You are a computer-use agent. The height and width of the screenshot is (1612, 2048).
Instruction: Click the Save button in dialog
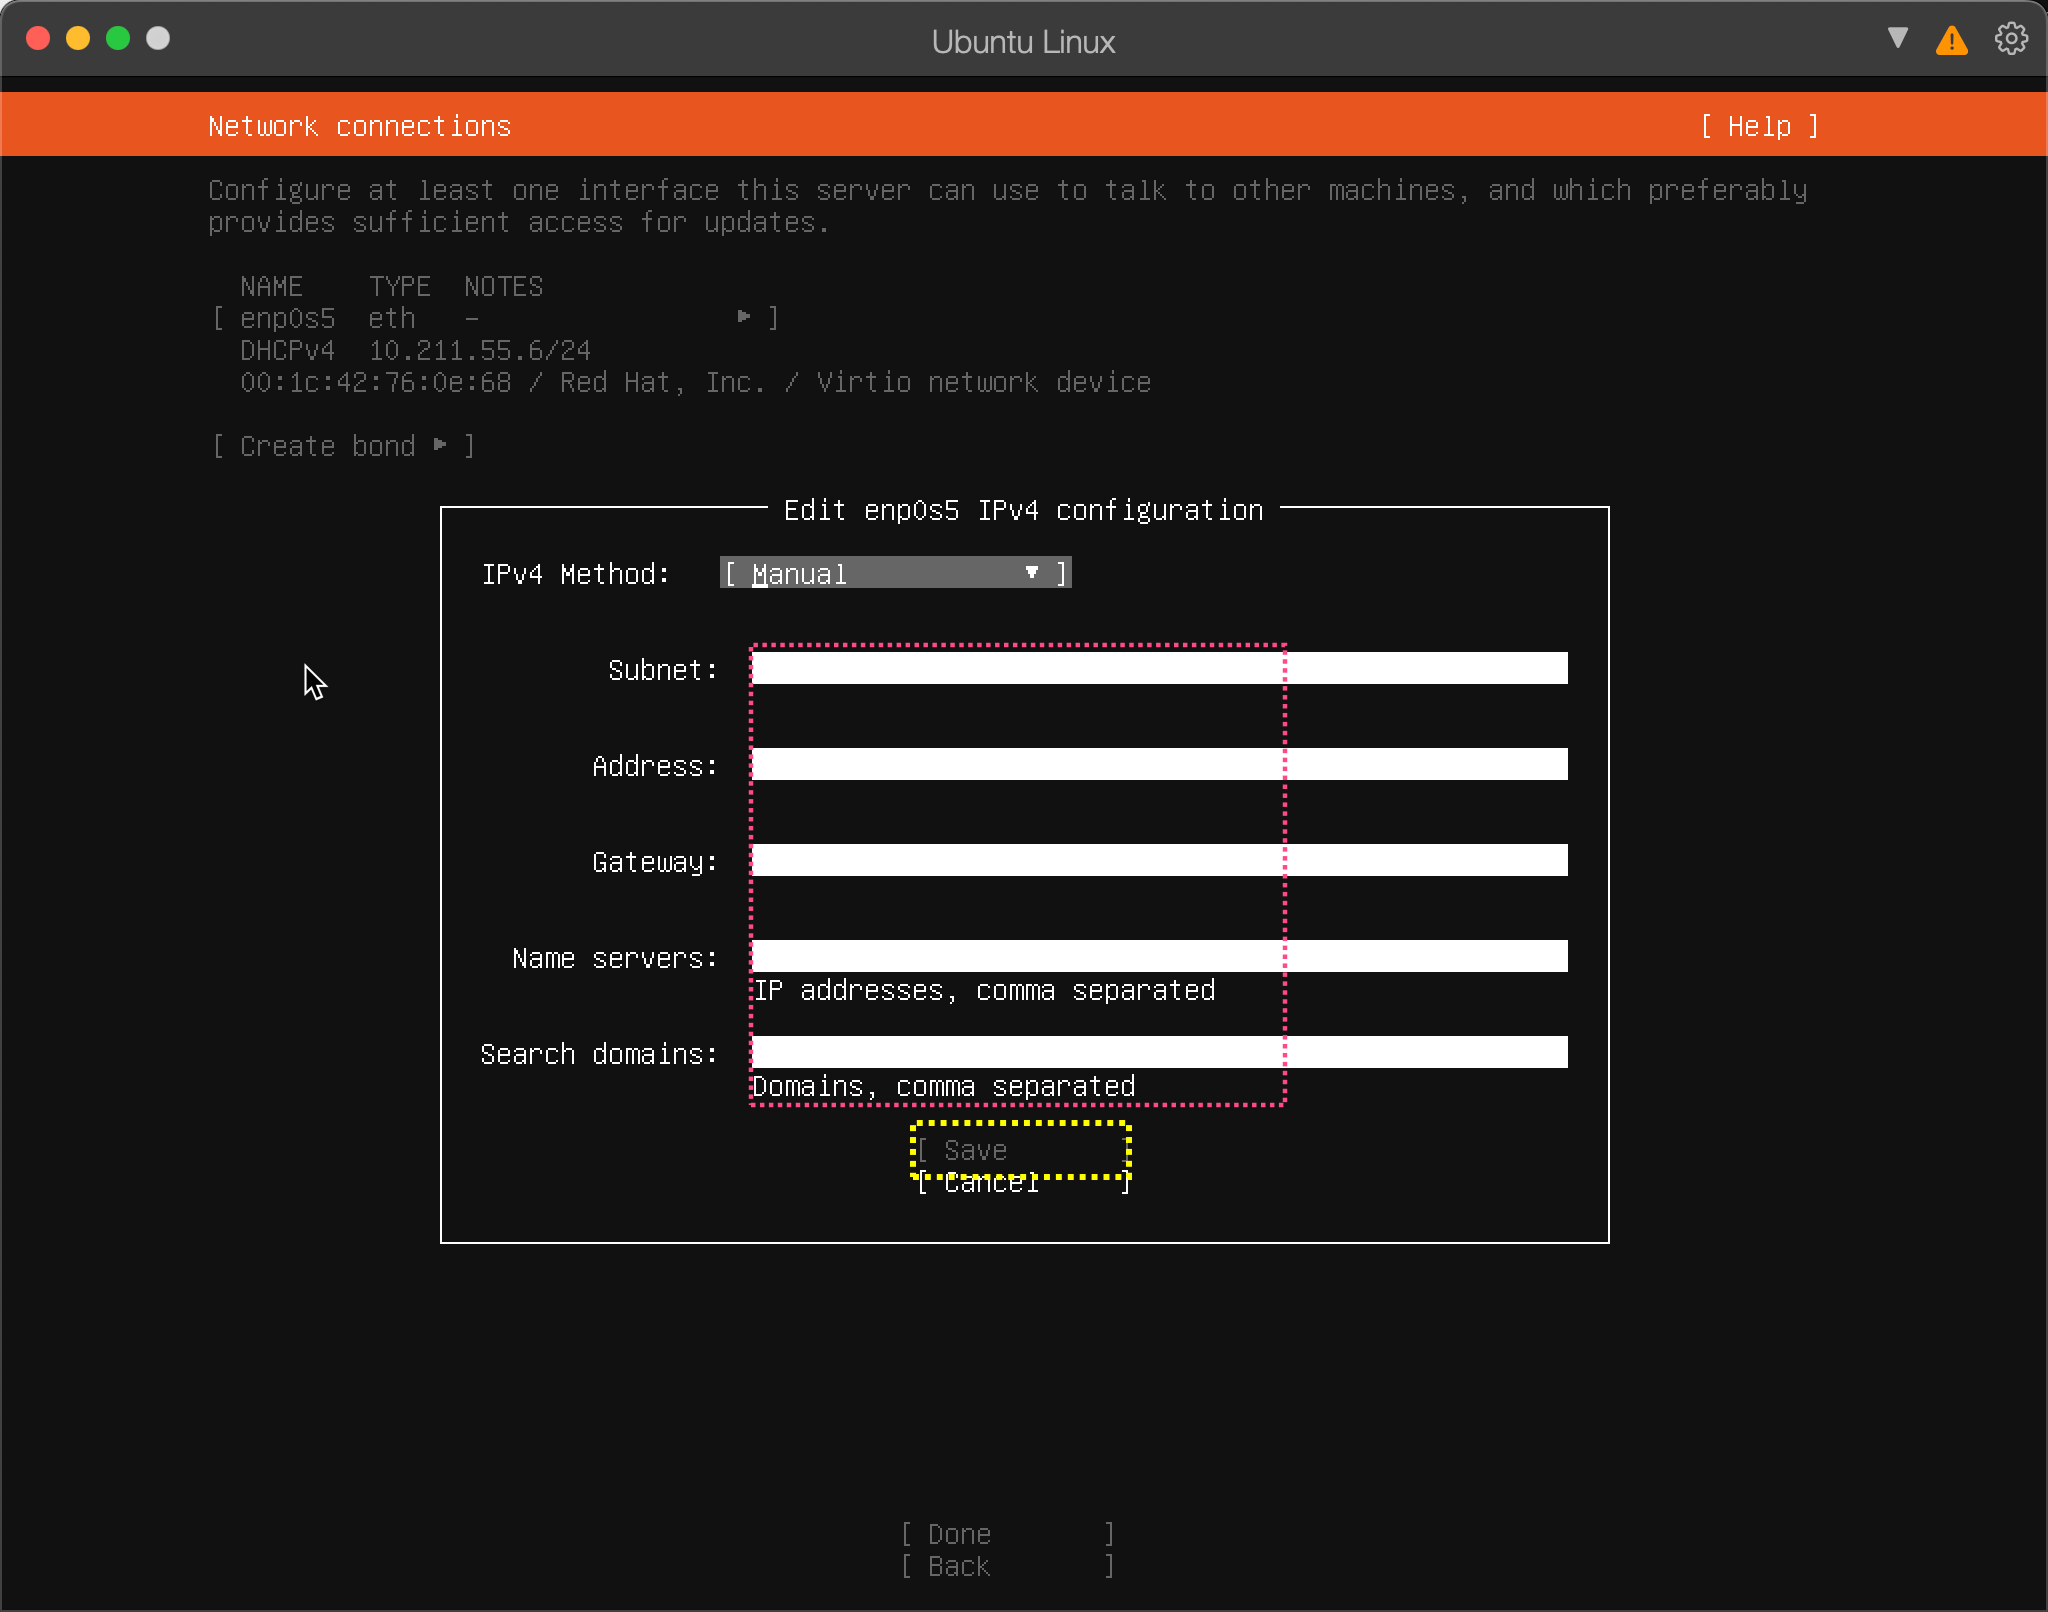pyautogui.click(x=1022, y=1150)
